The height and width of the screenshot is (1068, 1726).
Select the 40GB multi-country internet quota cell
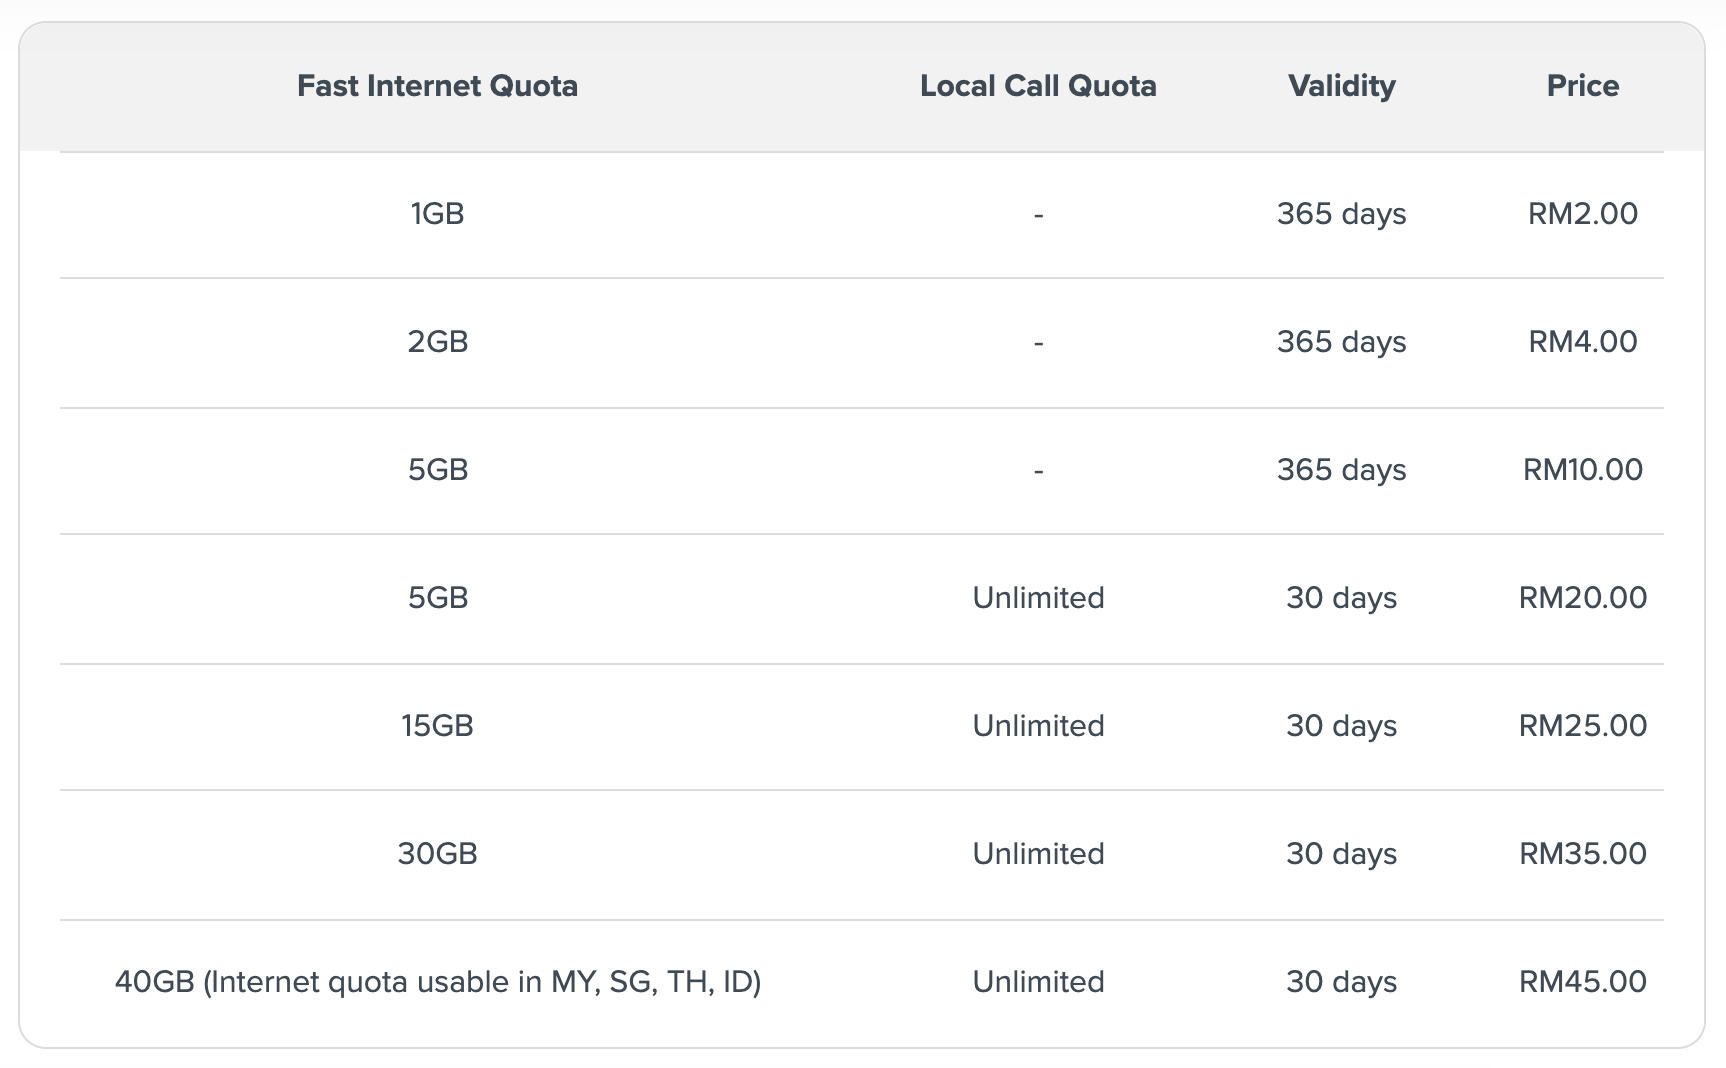coord(437,982)
